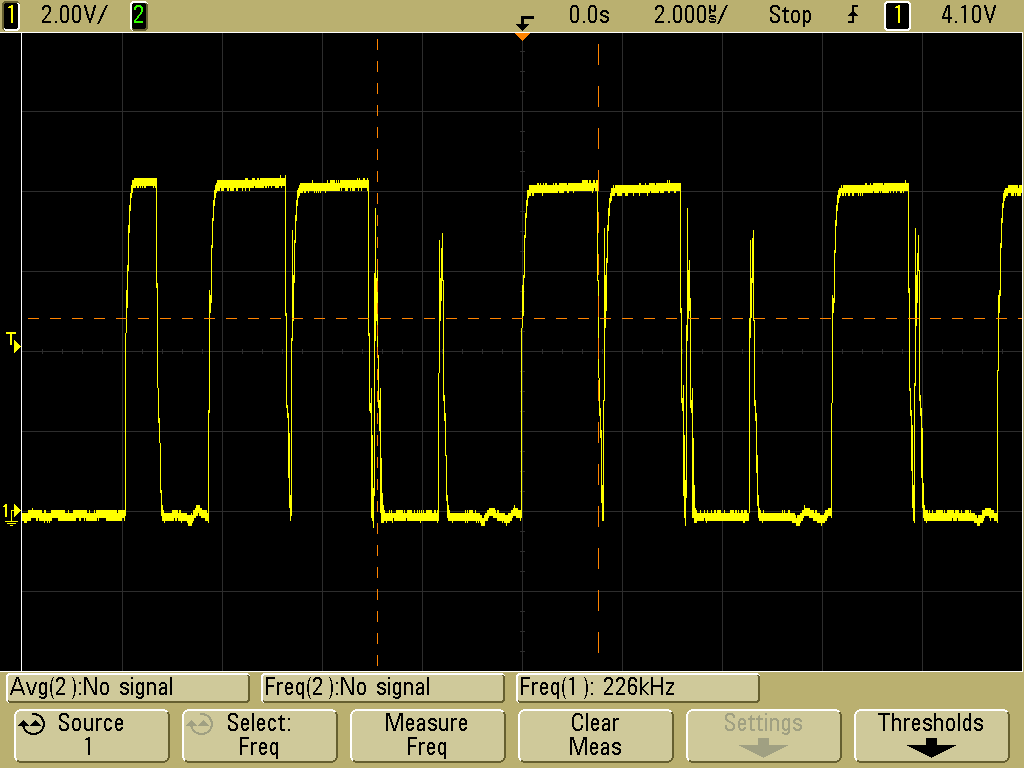Click the trigger level T marker
Viewport: 1024px width, 768px height.
tap(13, 342)
